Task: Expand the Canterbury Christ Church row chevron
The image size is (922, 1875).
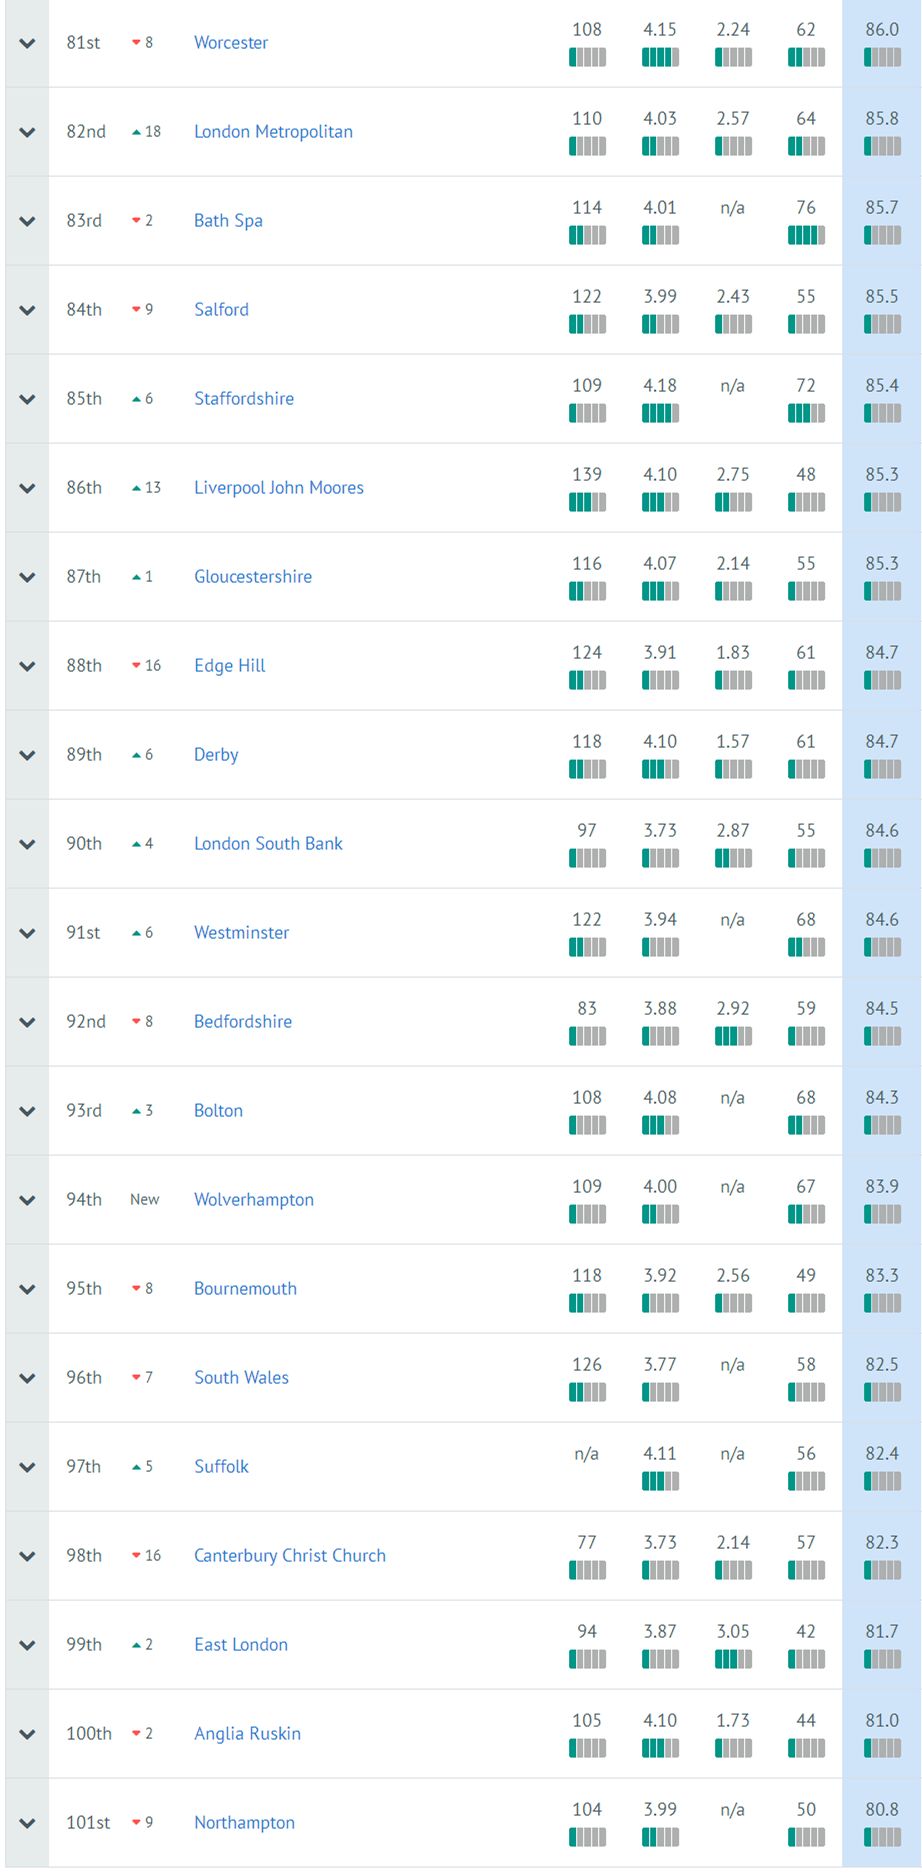Action: pyautogui.click(x=27, y=1556)
